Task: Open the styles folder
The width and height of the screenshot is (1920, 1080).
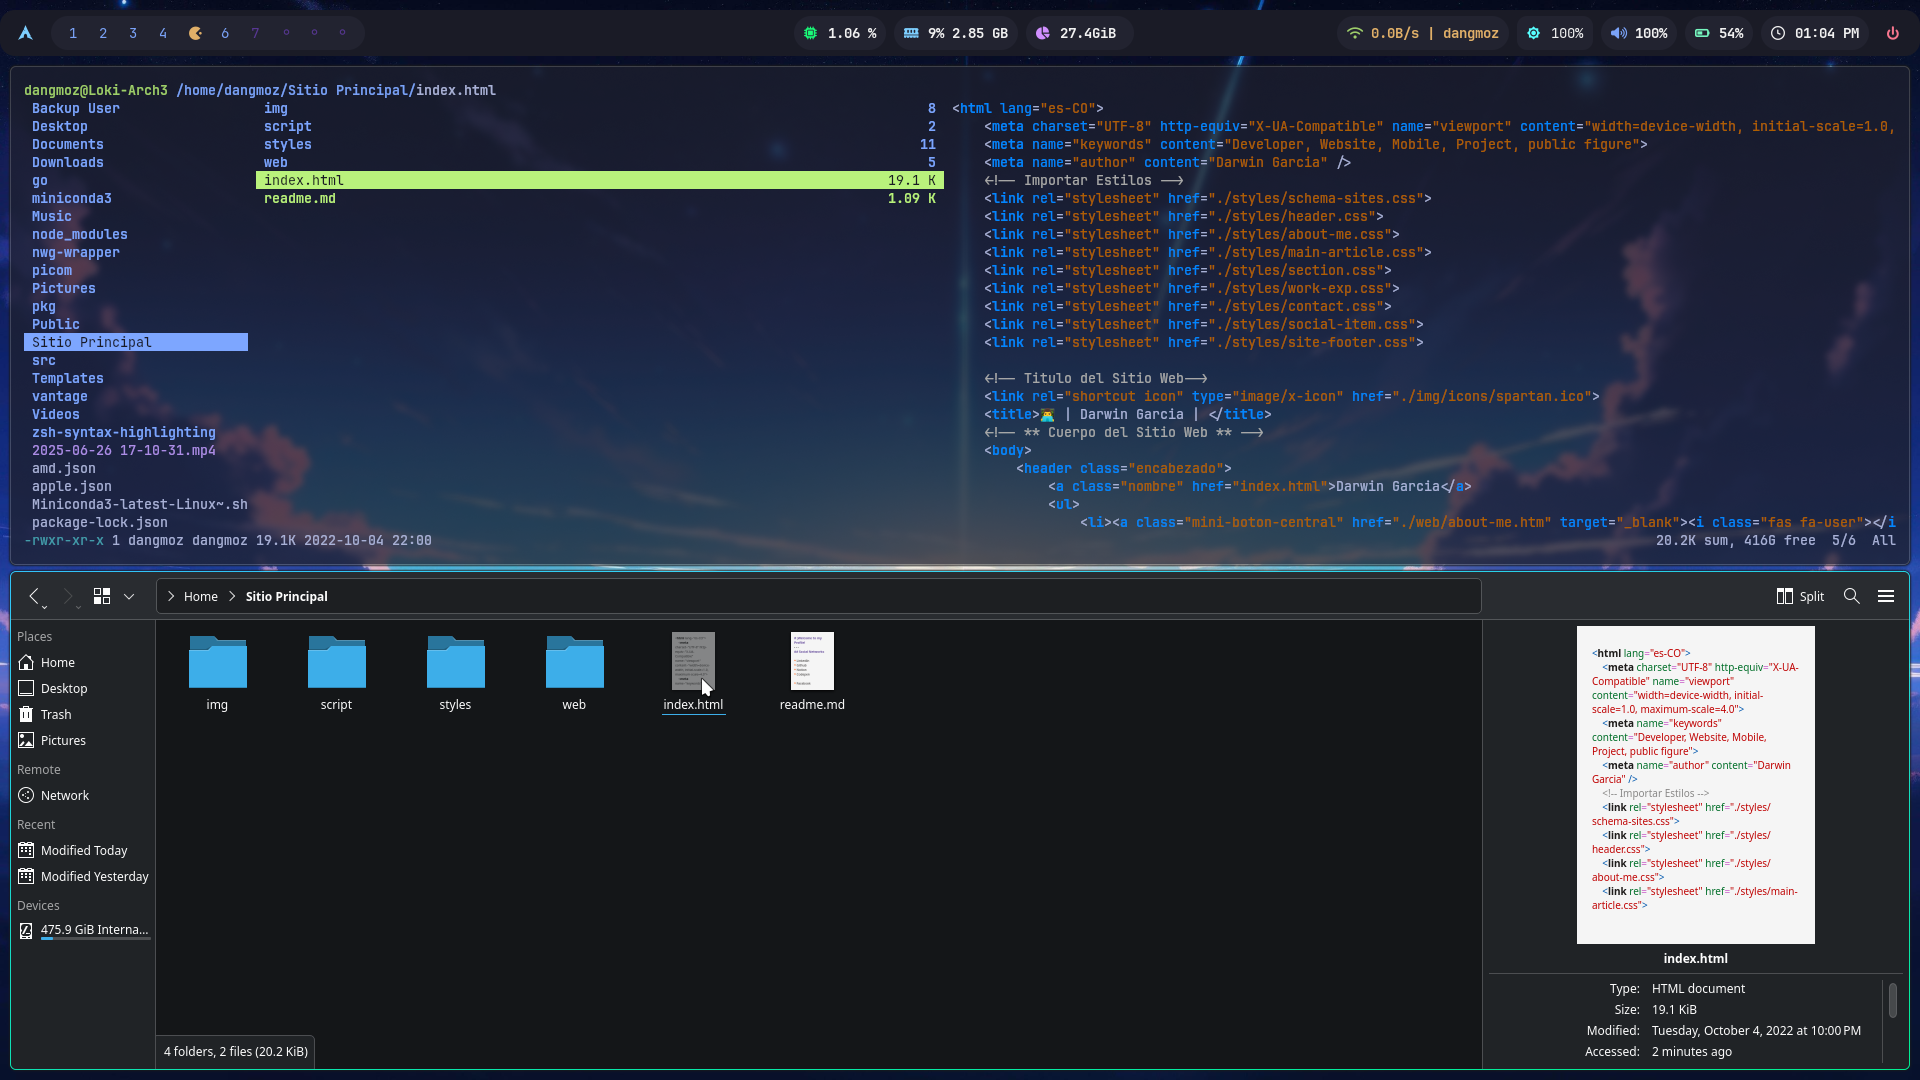Action: coord(455,663)
